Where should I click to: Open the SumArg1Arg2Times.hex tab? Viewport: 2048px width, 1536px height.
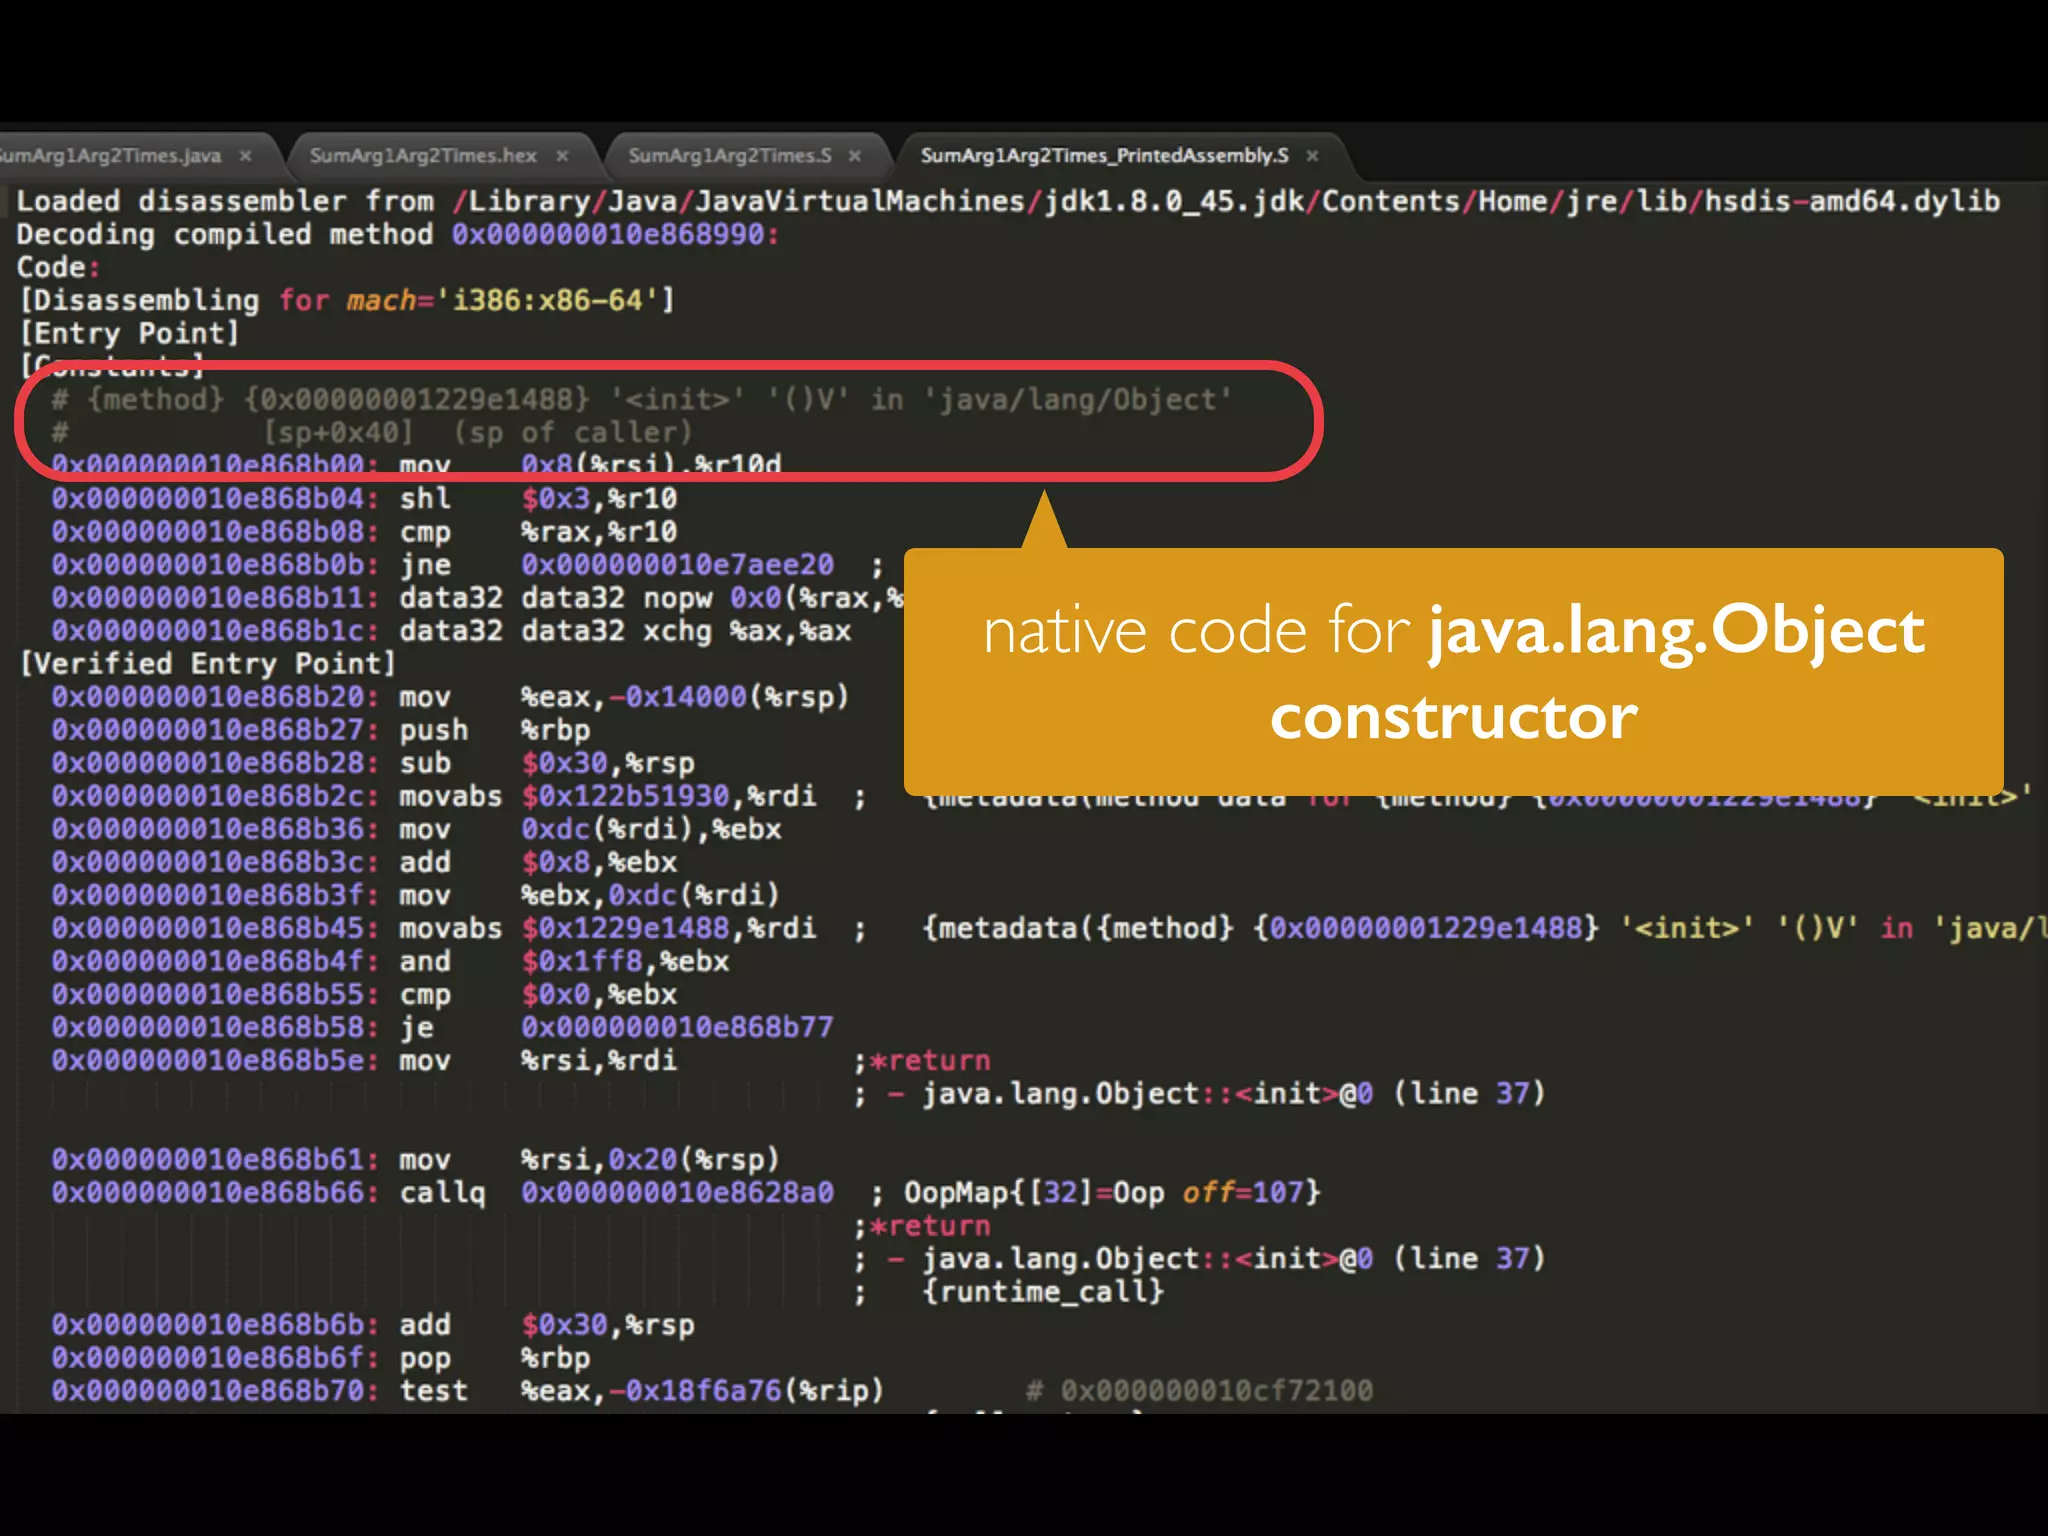423,156
